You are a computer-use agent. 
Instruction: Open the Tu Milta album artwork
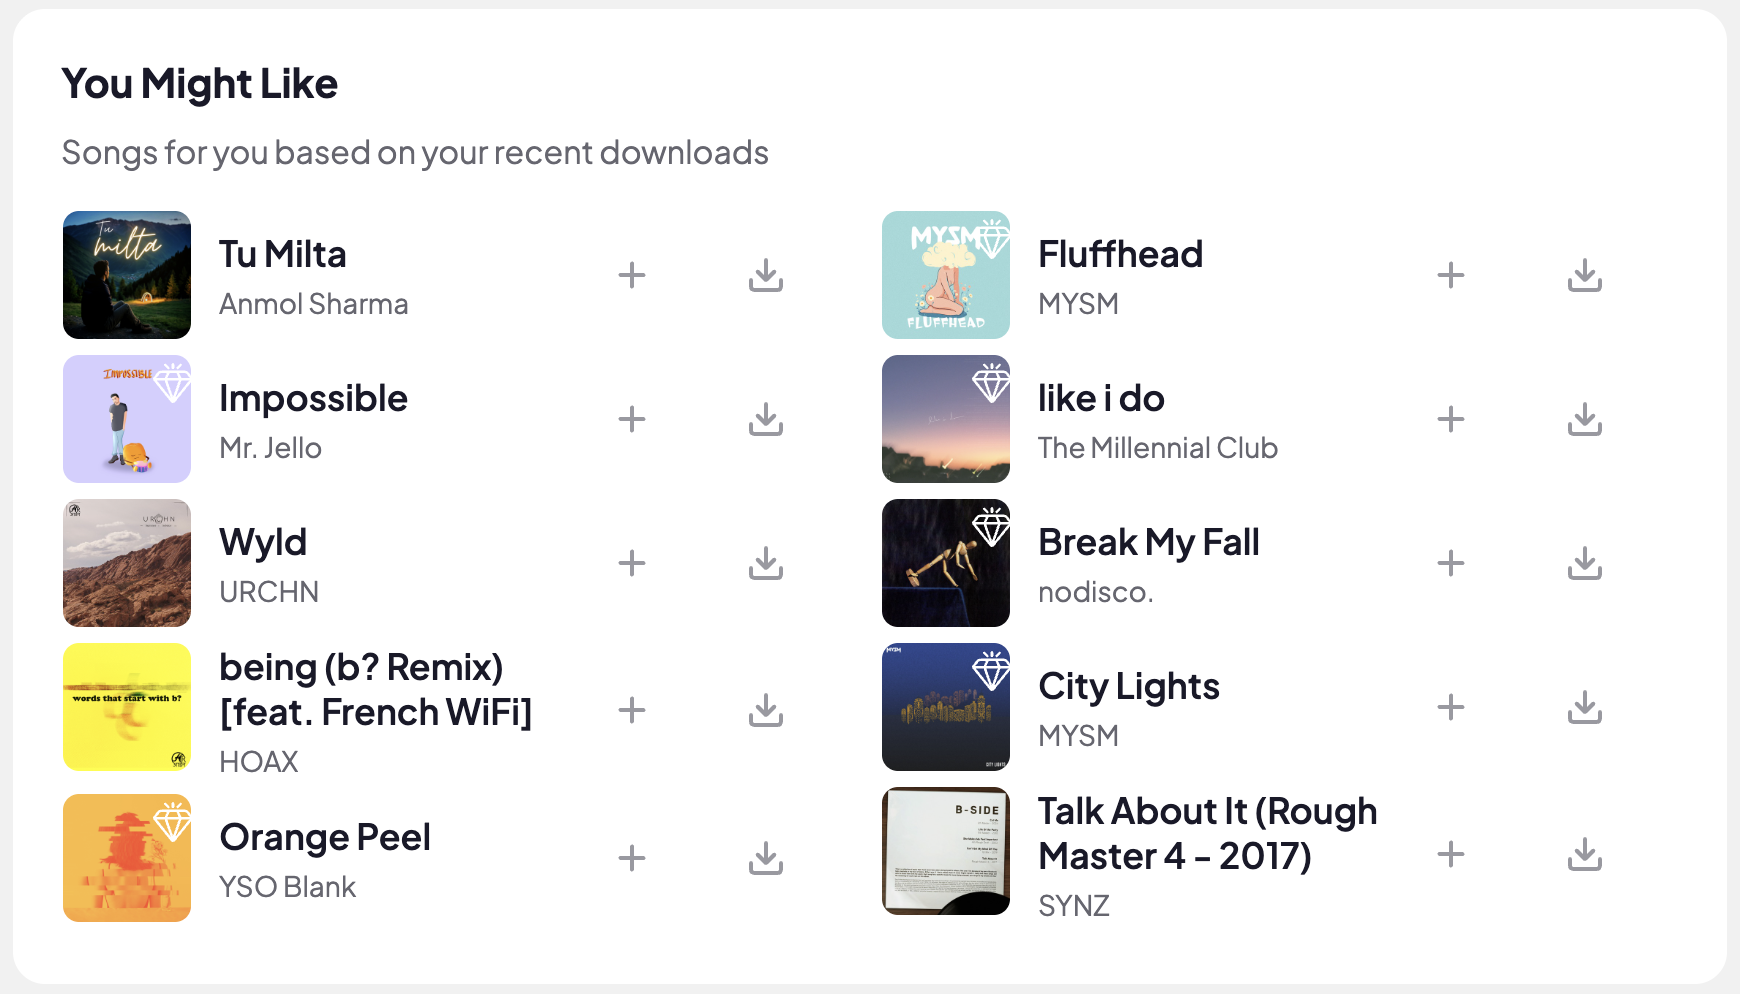(127, 275)
